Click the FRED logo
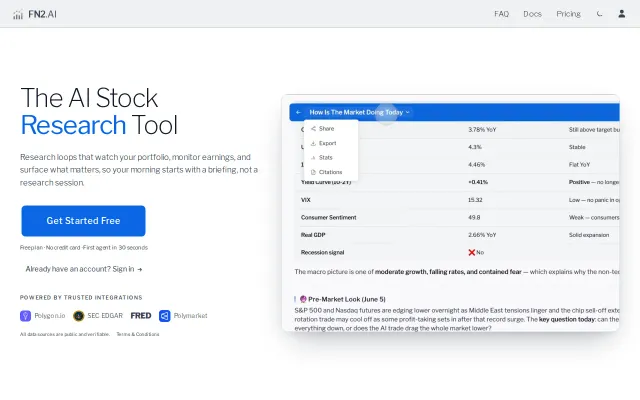Viewport: 640px width, 400px height. [x=141, y=316]
